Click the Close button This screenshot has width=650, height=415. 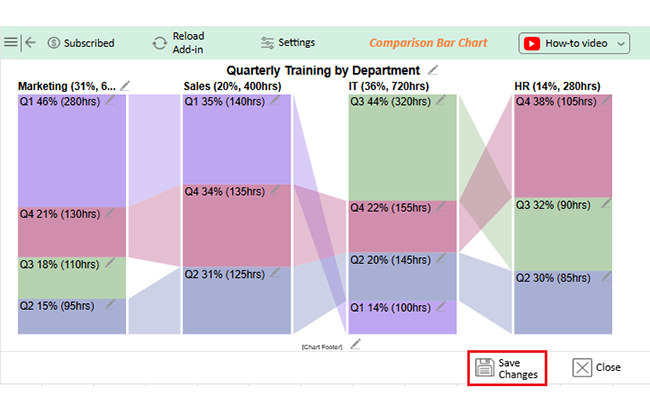point(597,367)
